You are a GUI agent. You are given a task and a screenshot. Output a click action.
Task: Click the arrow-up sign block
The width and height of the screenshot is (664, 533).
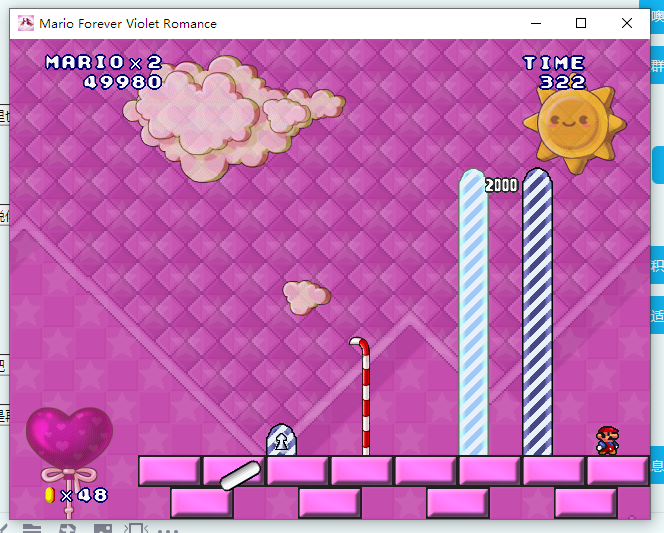[x=281, y=440]
